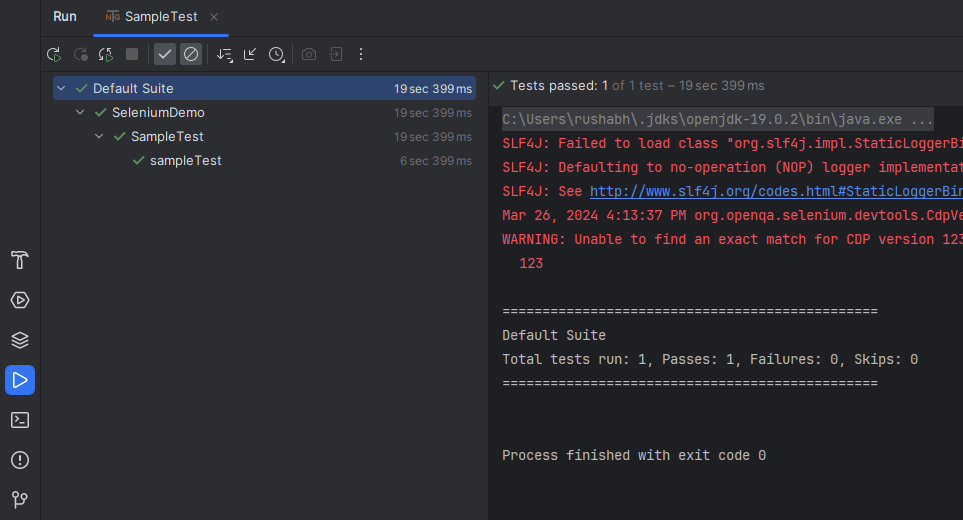The width and height of the screenshot is (963, 520).
Task: Click 'Default Suite' in console output
Action: (x=554, y=336)
